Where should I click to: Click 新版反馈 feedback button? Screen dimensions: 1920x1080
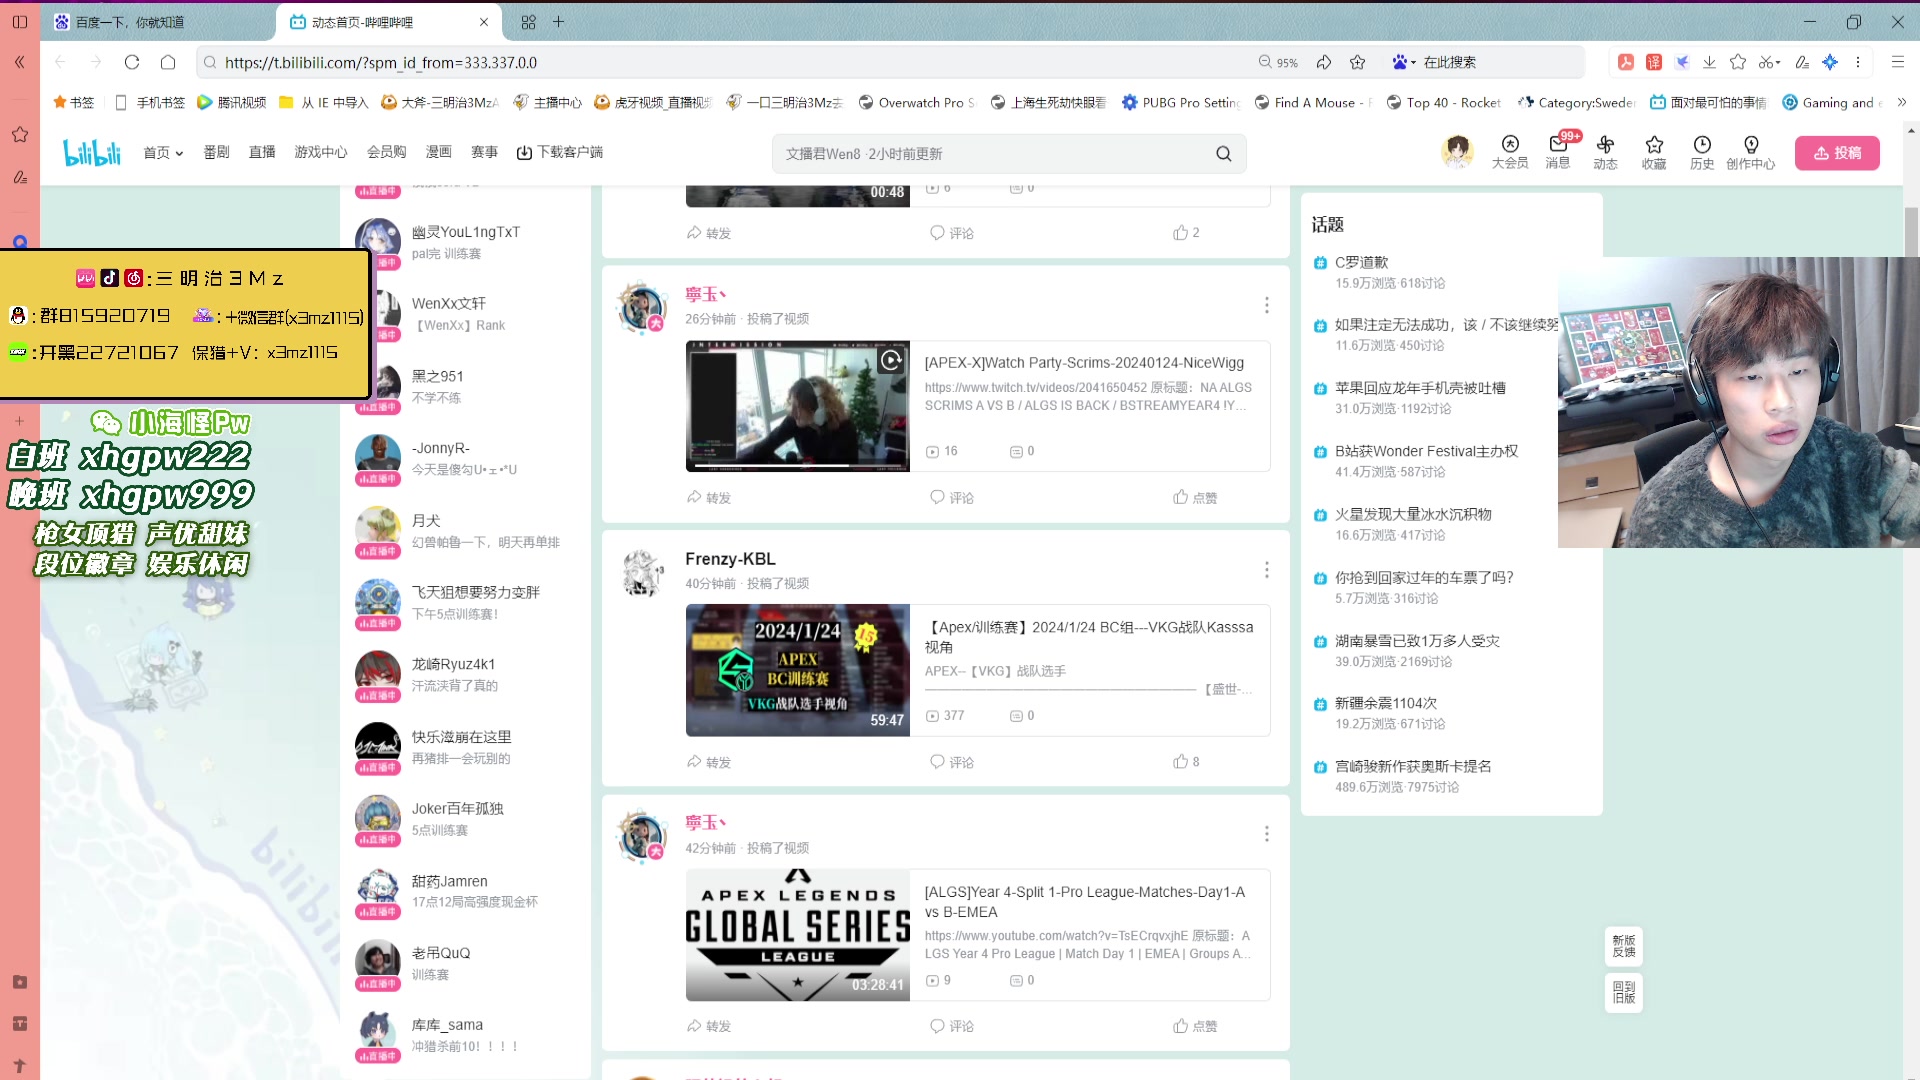(x=1623, y=946)
